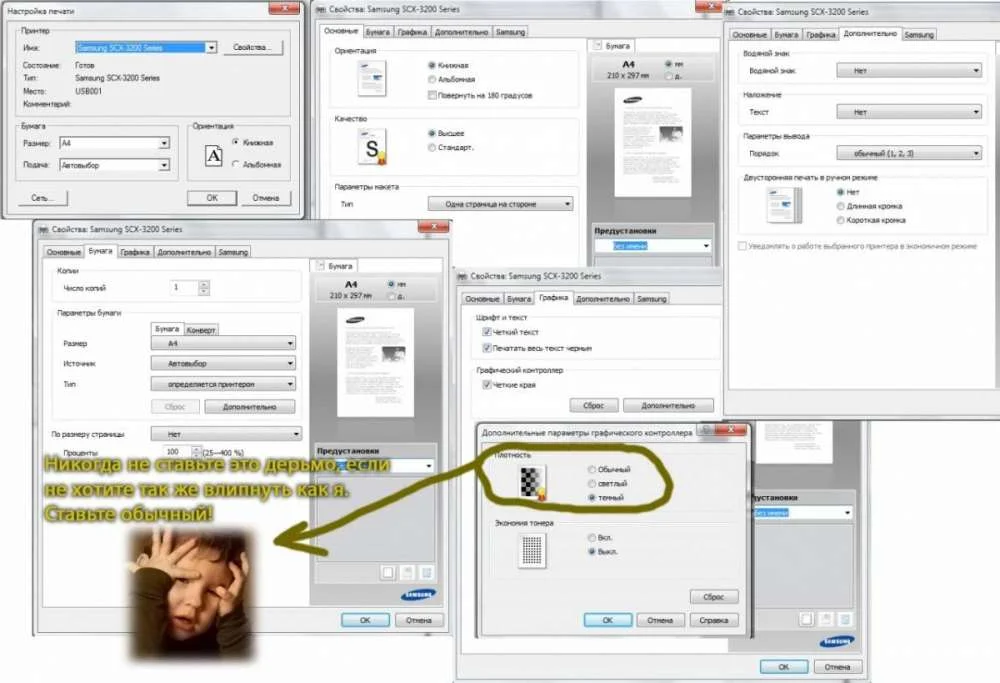Click Отмена in the Бумага window

coord(419,620)
